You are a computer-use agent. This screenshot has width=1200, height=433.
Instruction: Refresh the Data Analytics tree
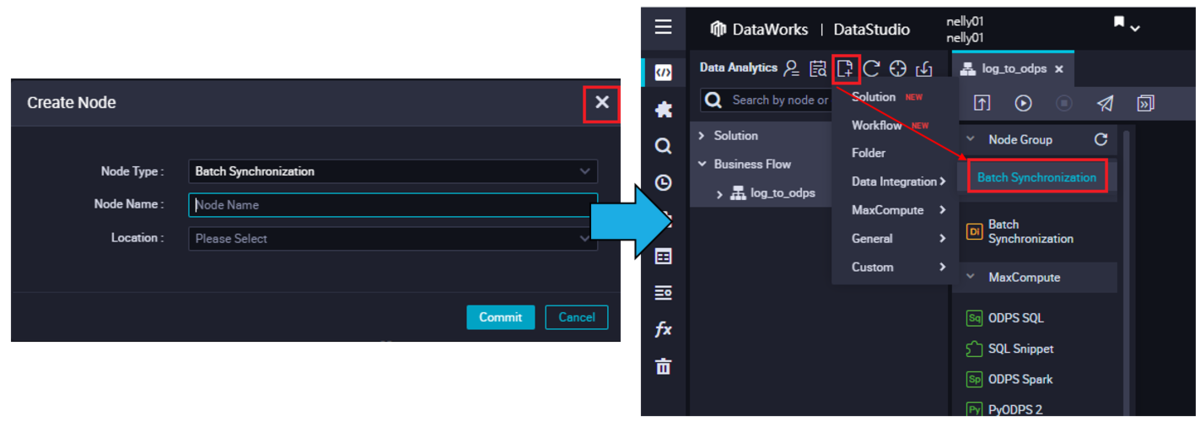point(871,68)
